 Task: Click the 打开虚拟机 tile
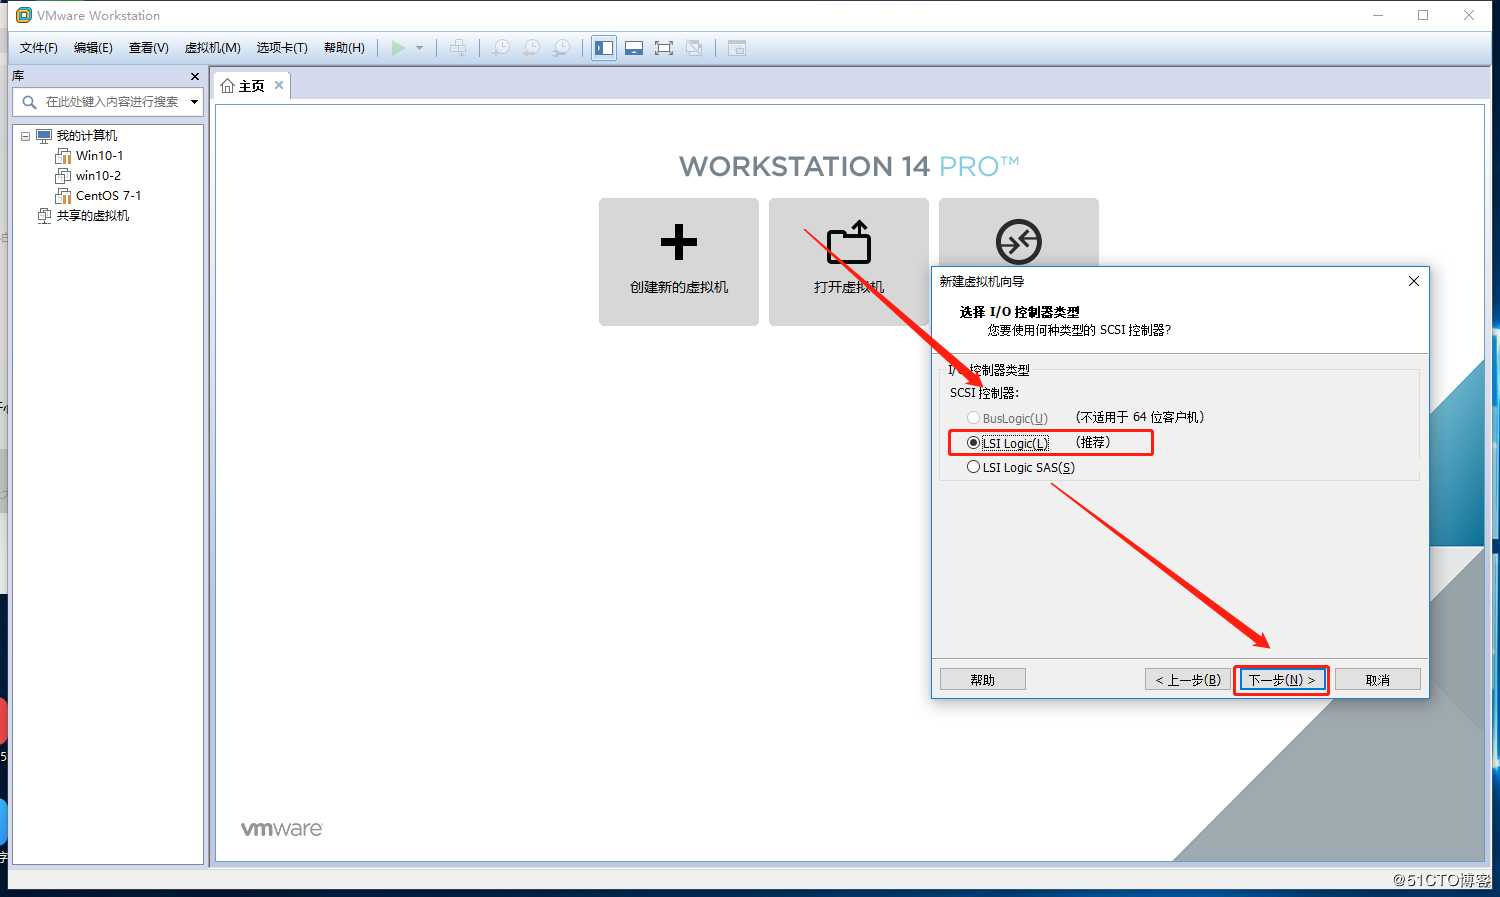(849, 262)
